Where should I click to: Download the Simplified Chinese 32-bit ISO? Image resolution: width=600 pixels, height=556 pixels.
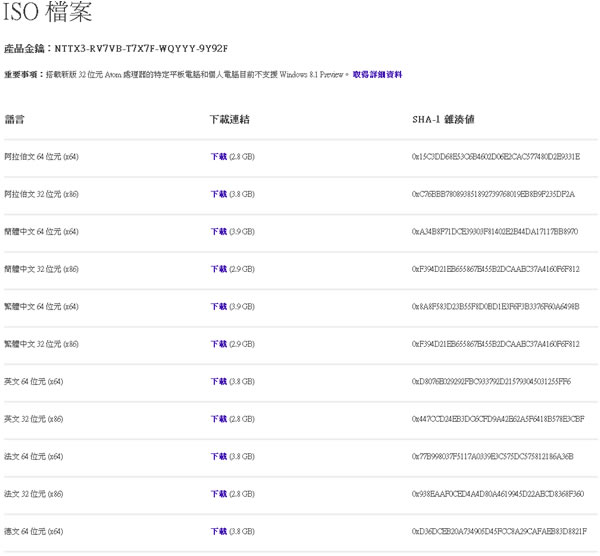pos(218,269)
